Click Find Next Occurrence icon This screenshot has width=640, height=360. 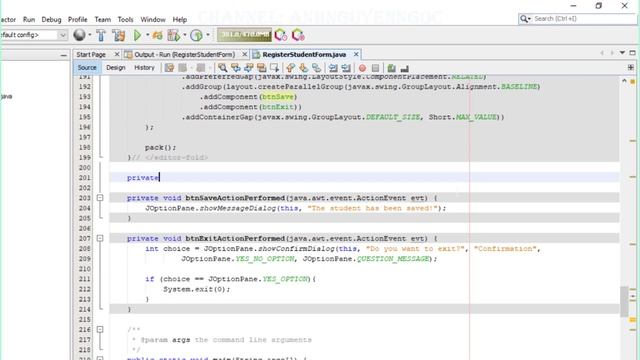click(x=248, y=68)
